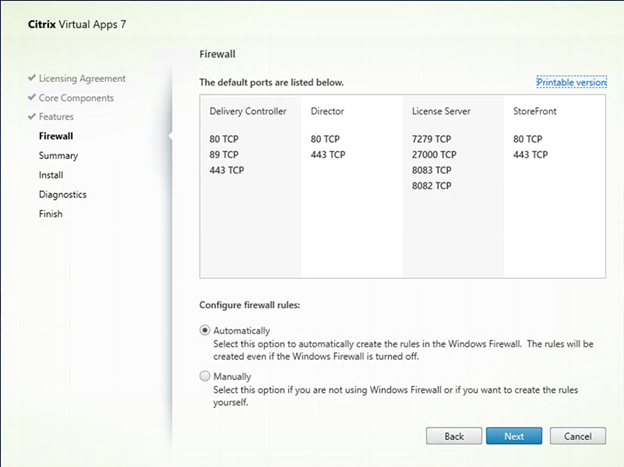Image resolution: width=624 pixels, height=467 pixels.
Task: Go to the Licensing Agreement step
Action: point(82,79)
